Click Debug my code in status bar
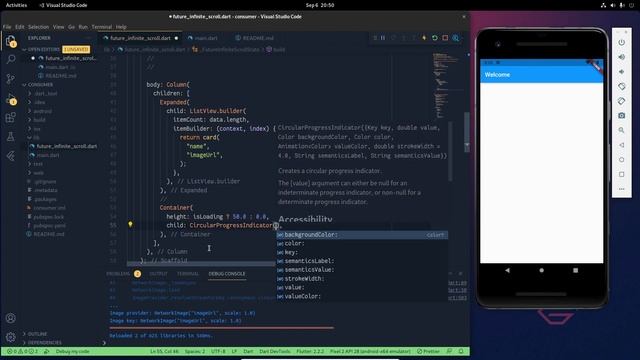Viewport: 640px width, 360px height. click(72, 351)
